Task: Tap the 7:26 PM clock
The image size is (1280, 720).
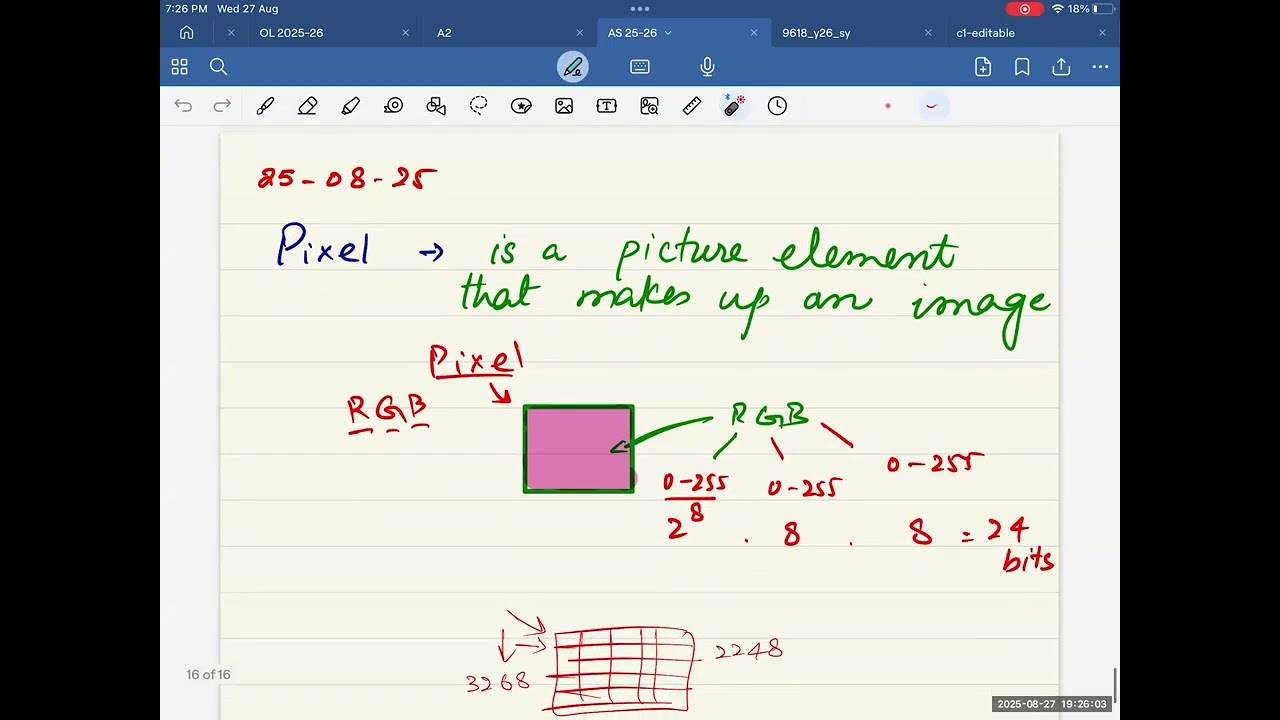Action: pyautogui.click(x=187, y=9)
